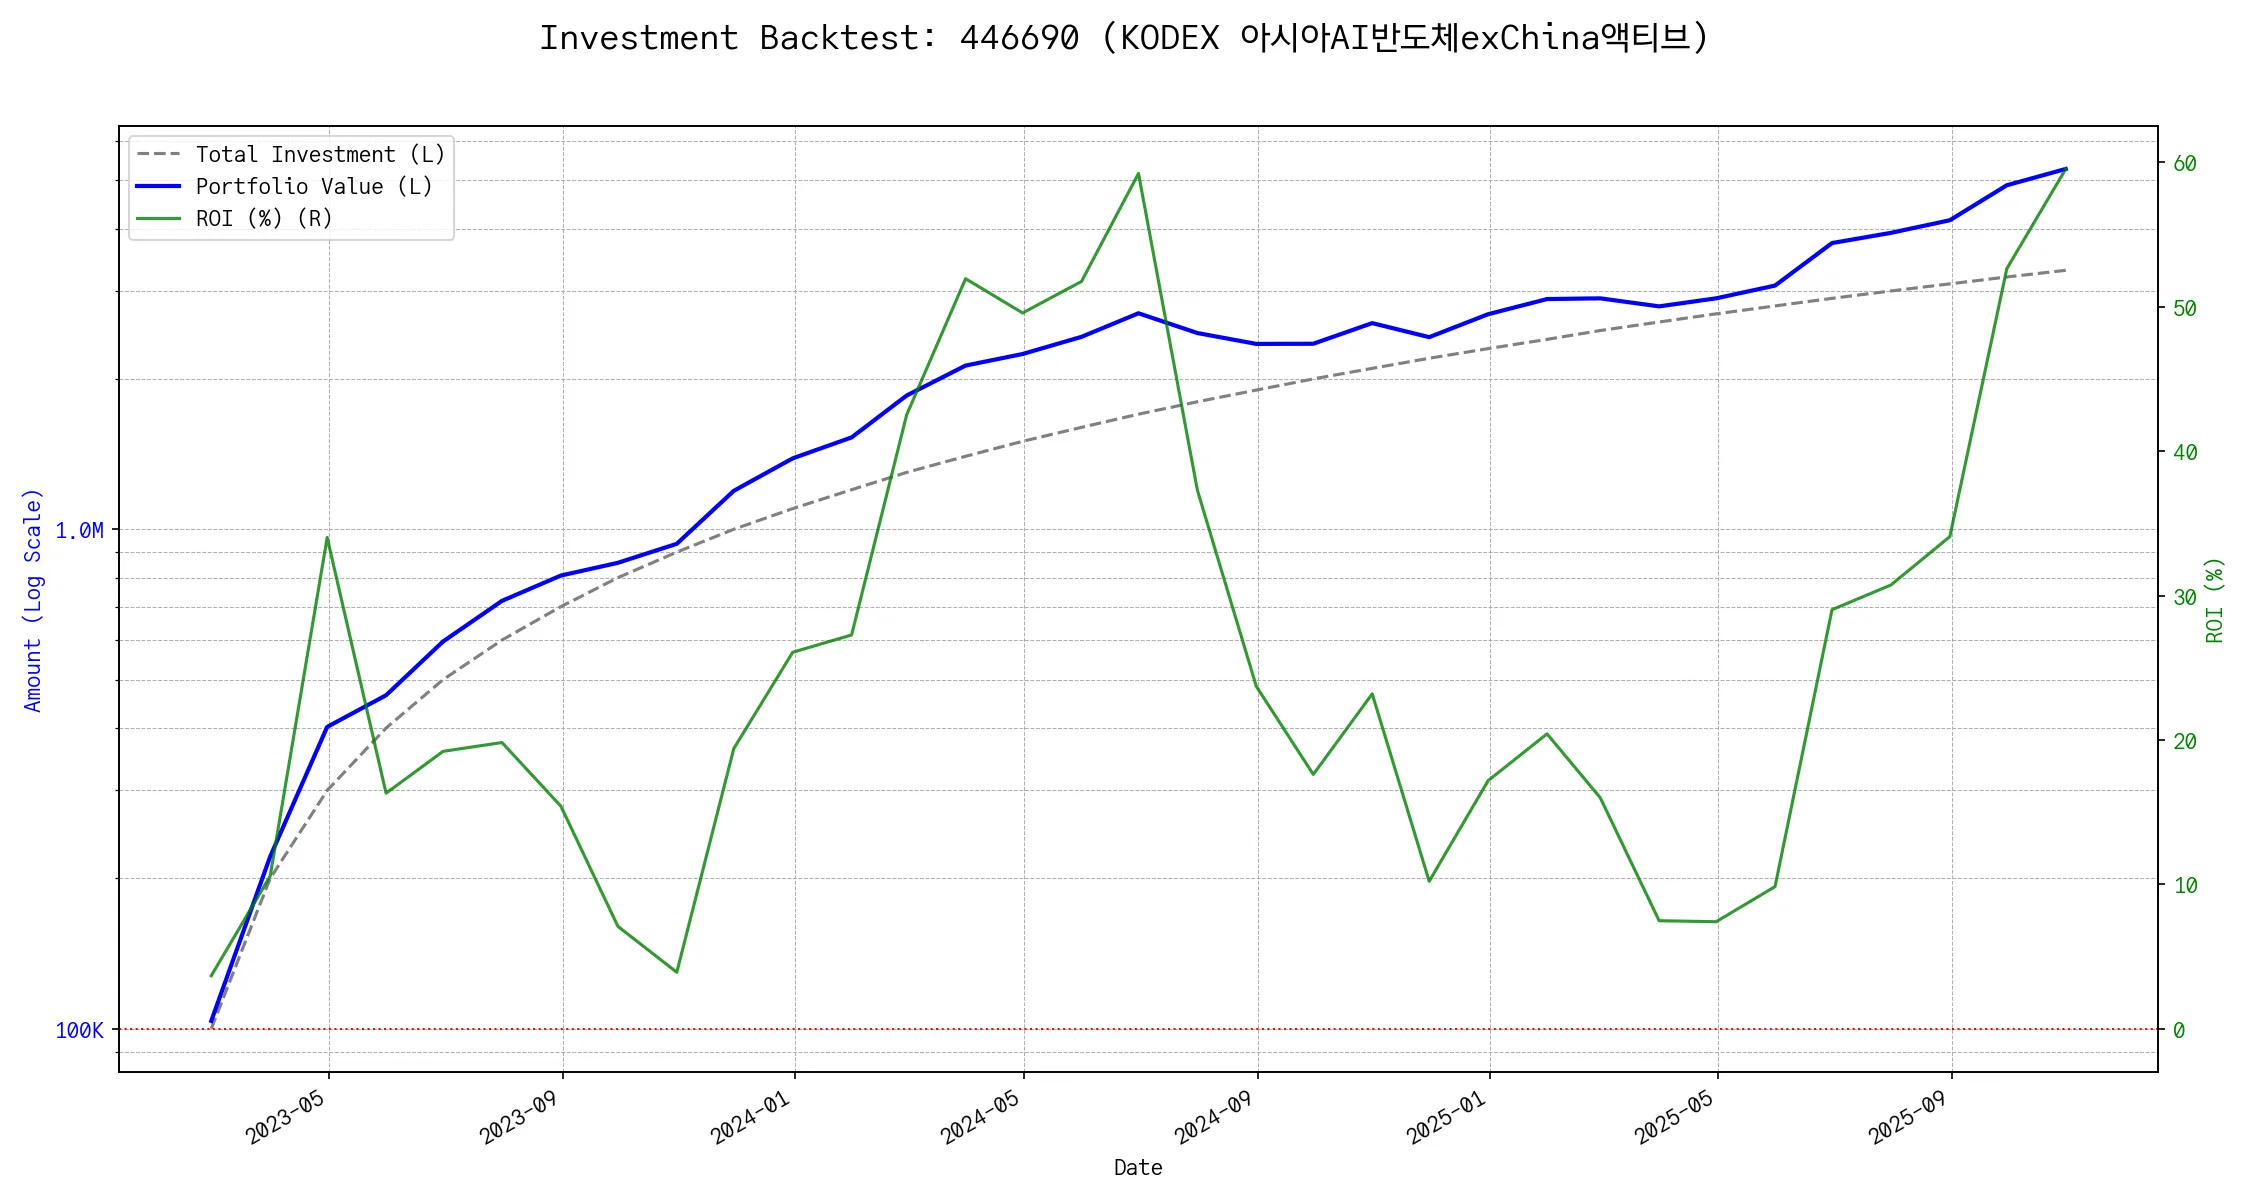The width and height of the screenshot is (2250, 1200).
Task: Click the 0 ROI axis tick label
Action: pyautogui.click(x=2179, y=1031)
